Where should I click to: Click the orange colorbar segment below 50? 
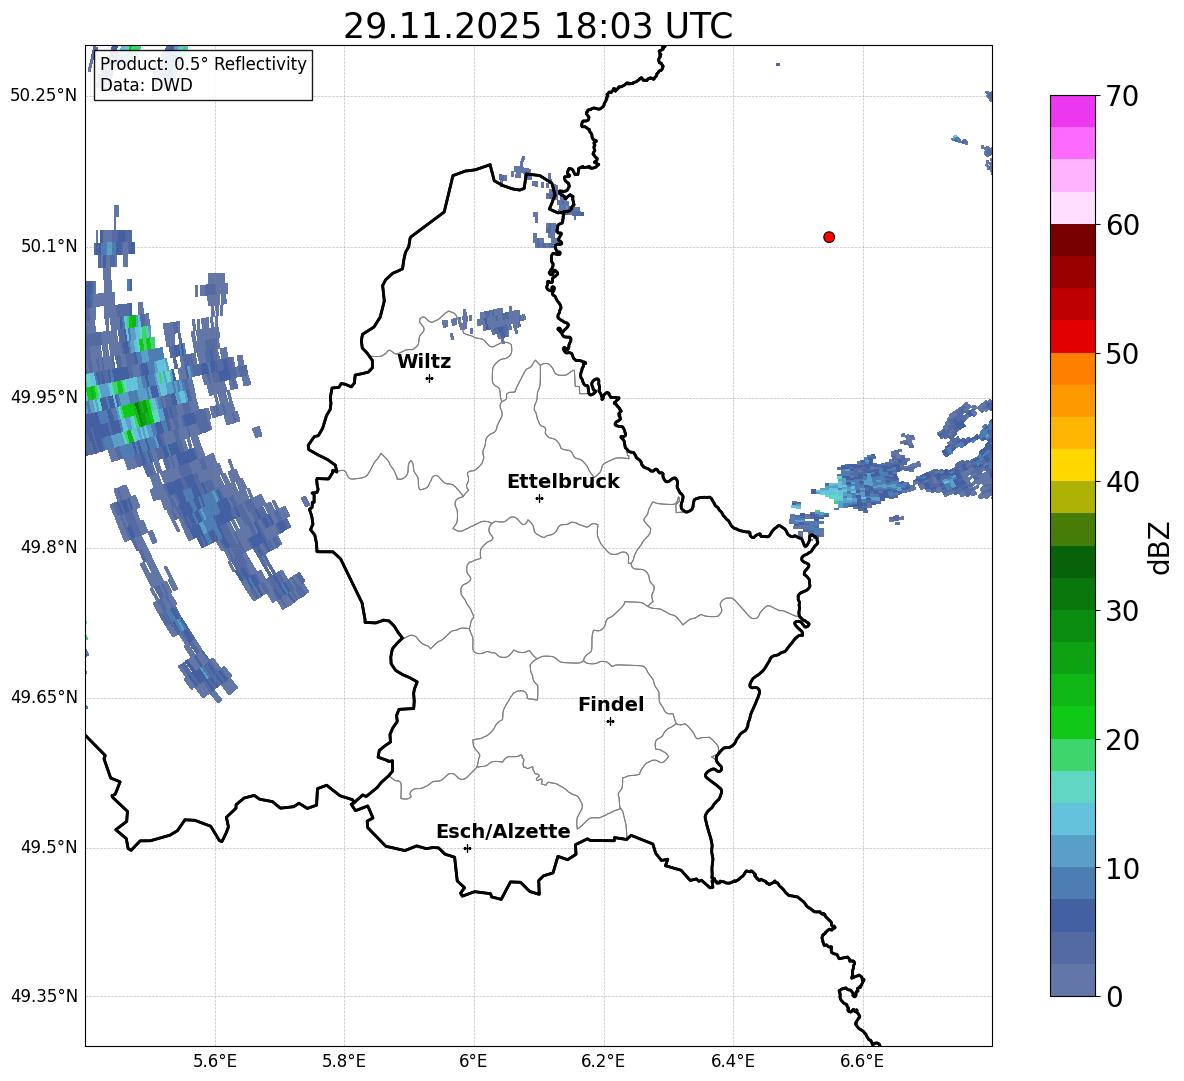point(1072,368)
